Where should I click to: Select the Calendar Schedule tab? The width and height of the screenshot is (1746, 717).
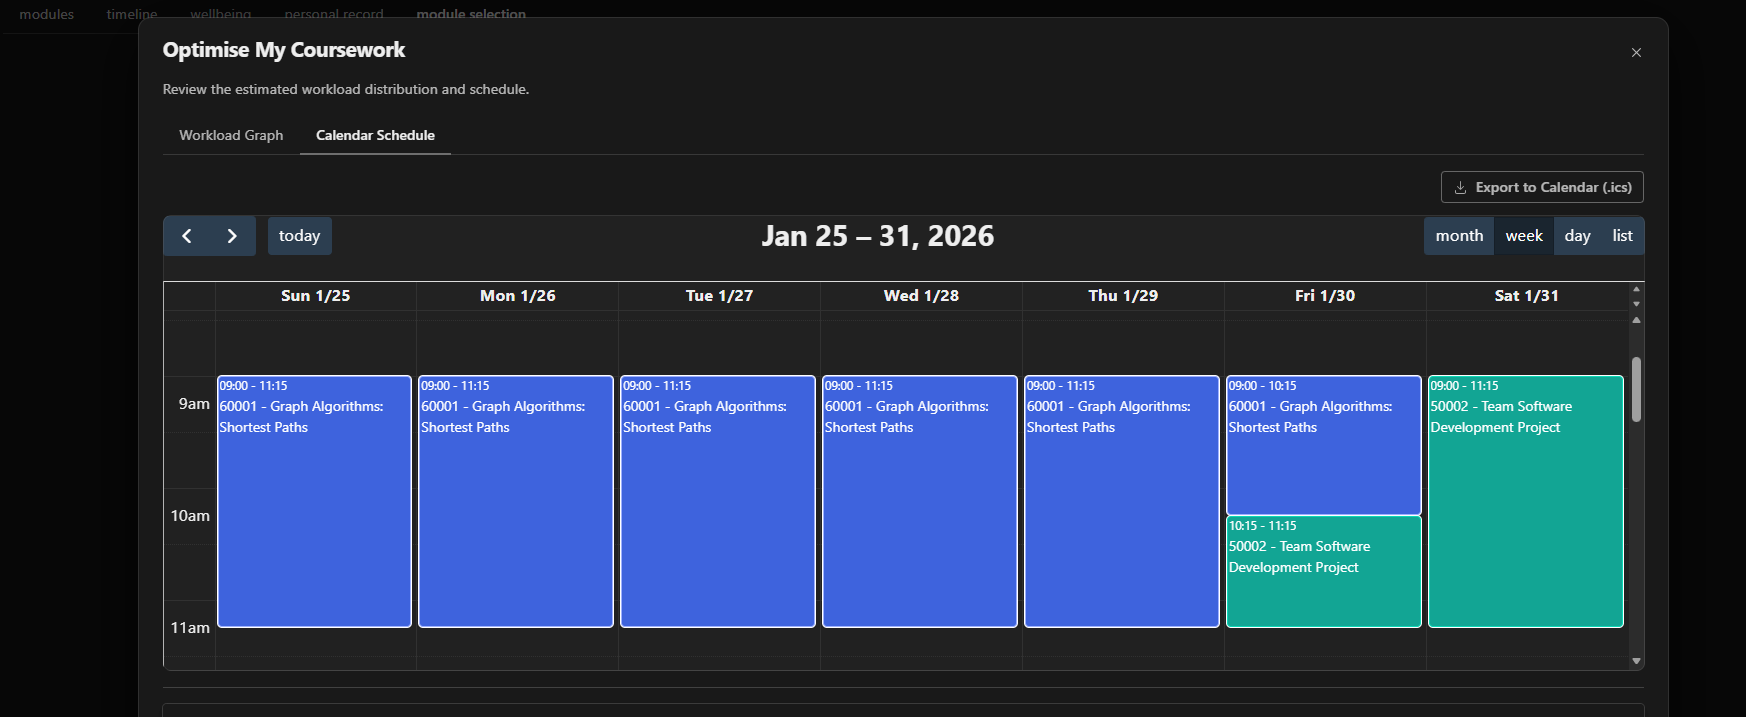pyautogui.click(x=375, y=135)
